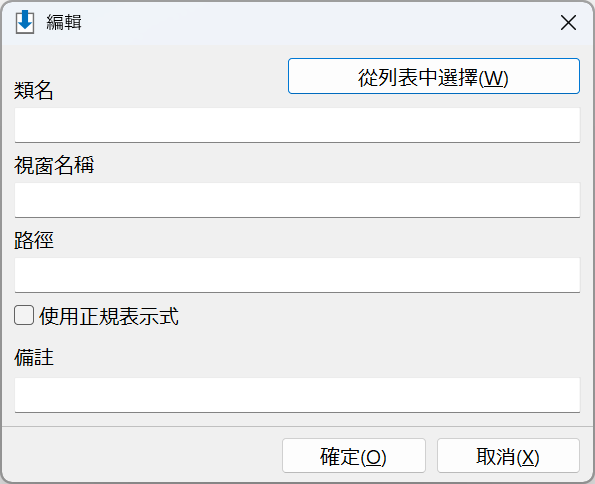Click the 使用正規表示式 label text
This screenshot has height=484, width=595.
coord(109,316)
